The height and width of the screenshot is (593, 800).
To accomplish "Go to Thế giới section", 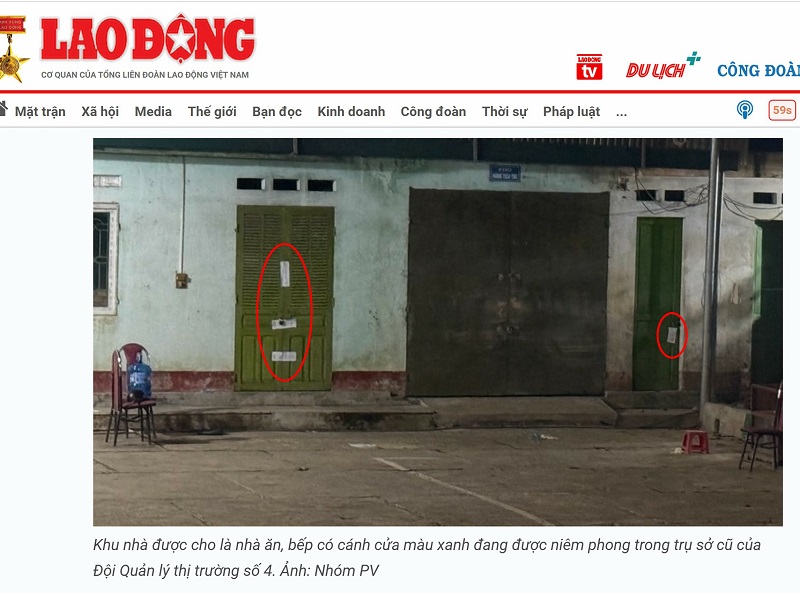I will point(212,112).
